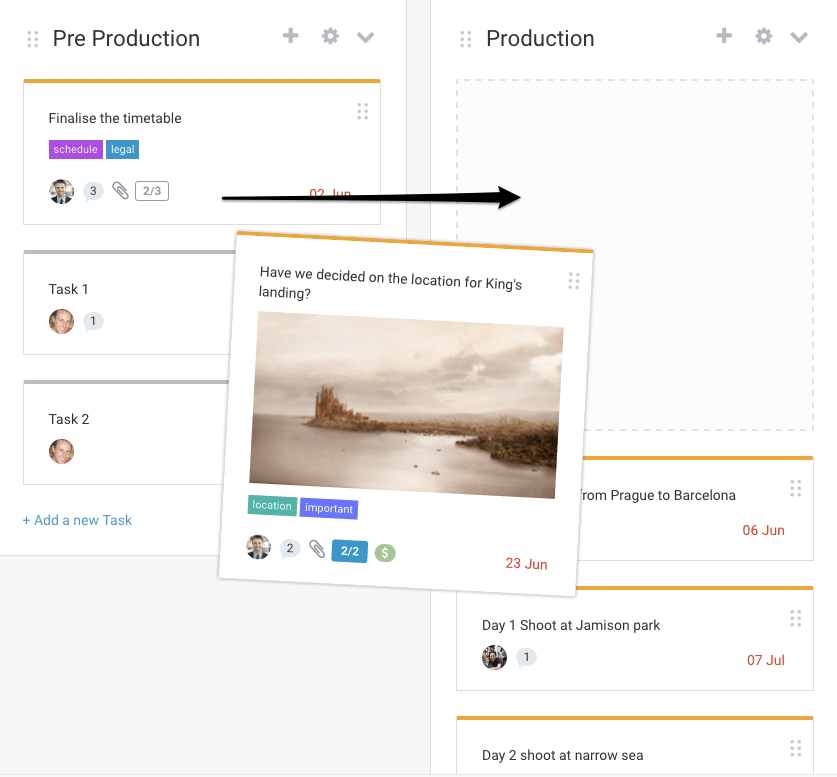Screen dimensions: 837x777
Task: Select the important tag label
Action: (x=329, y=509)
